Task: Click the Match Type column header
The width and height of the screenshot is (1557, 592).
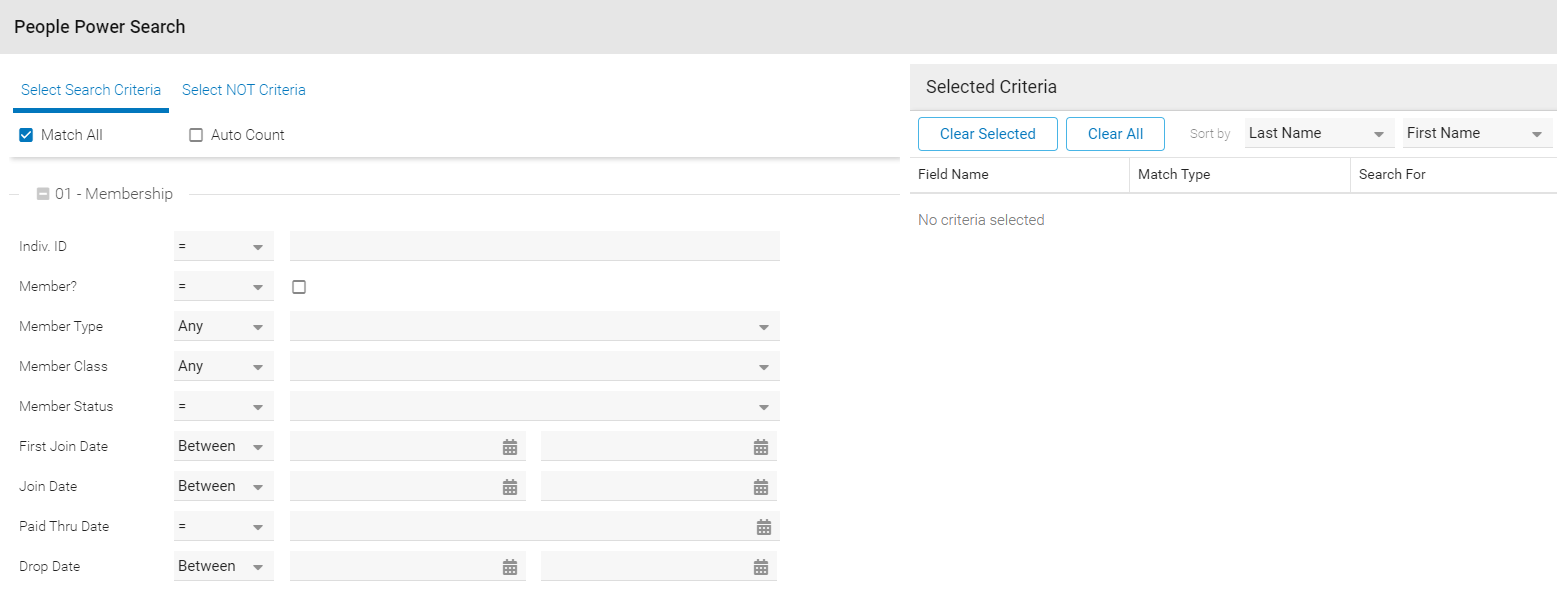Action: tap(1240, 174)
